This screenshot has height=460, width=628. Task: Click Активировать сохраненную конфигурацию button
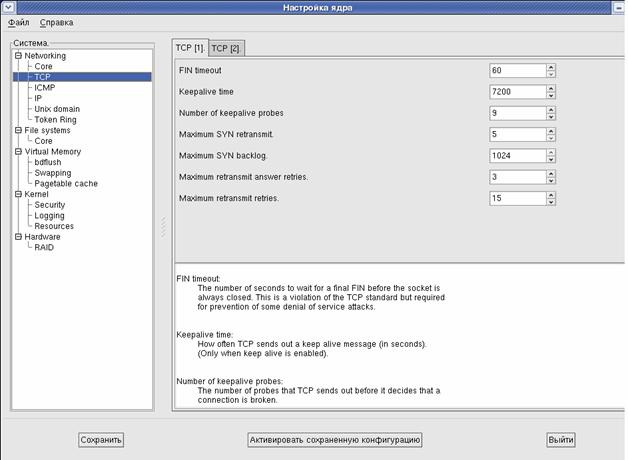(x=335, y=440)
